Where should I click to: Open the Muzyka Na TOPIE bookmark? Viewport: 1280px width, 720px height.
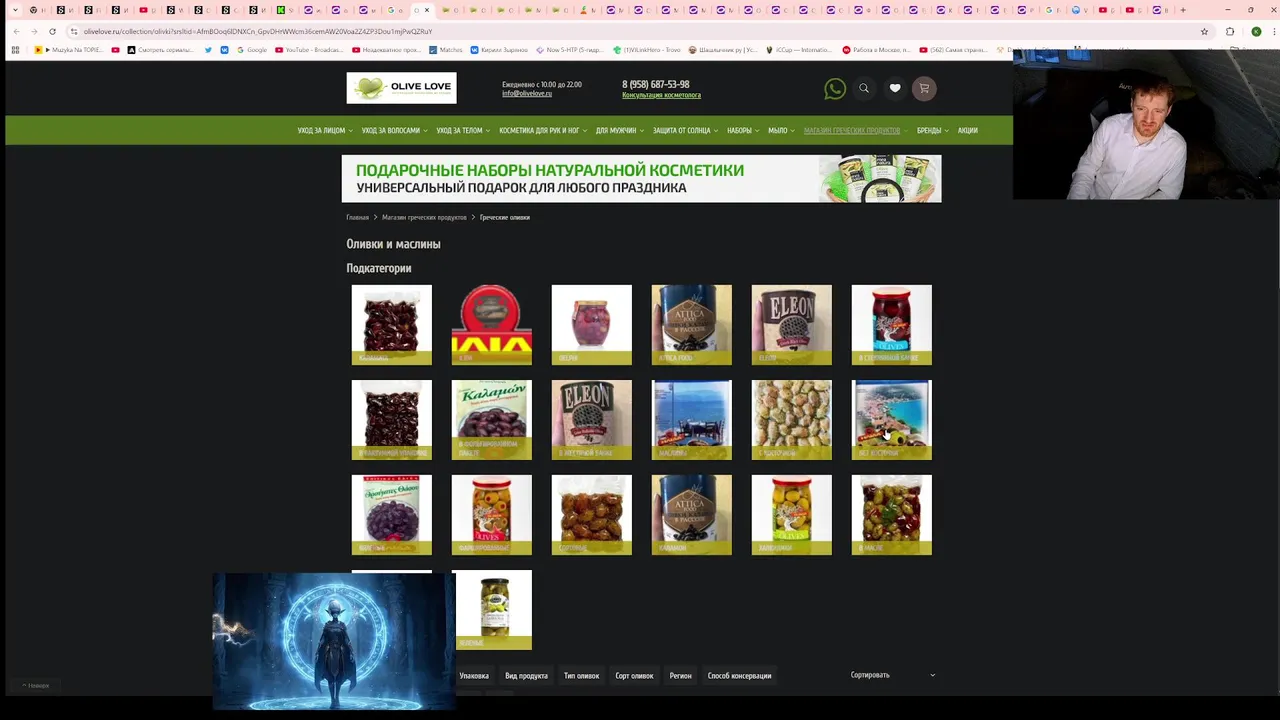click(69, 49)
